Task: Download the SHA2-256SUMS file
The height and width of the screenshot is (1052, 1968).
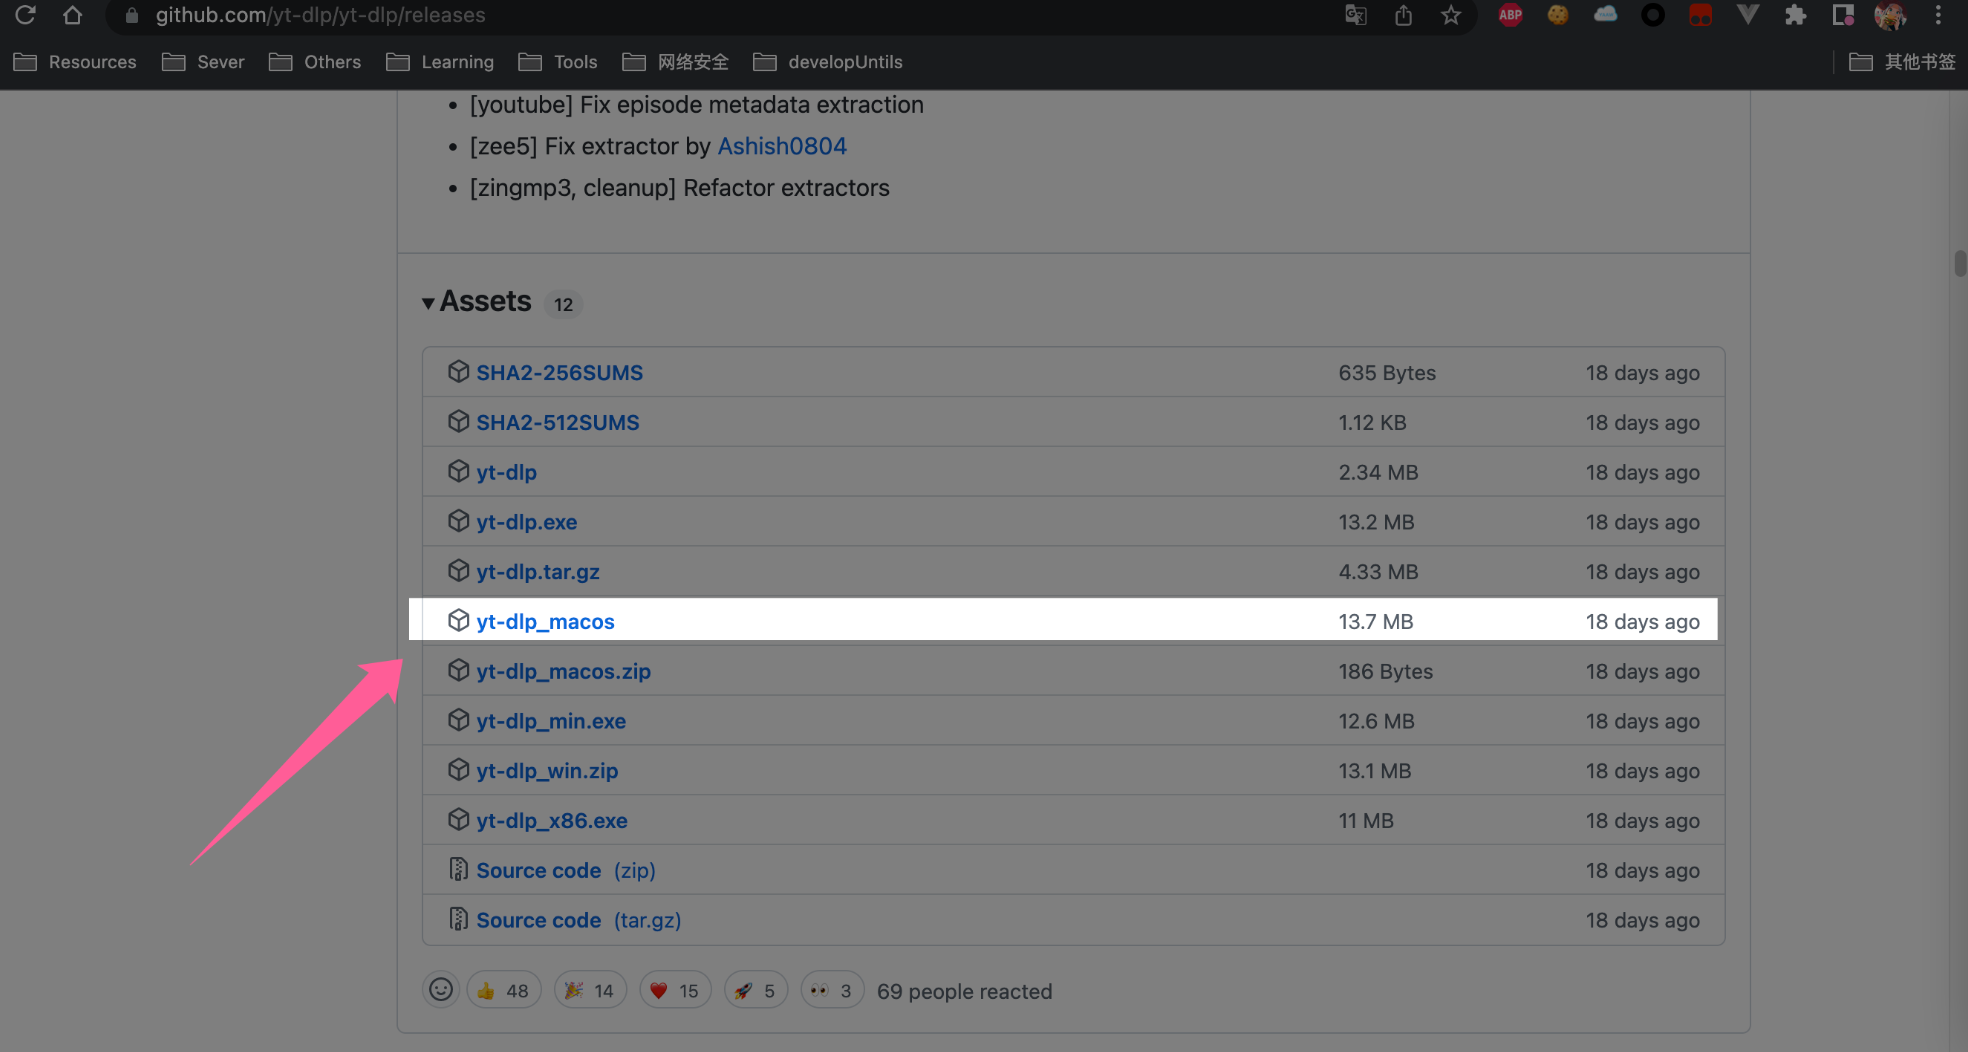Action: point(559,373)
